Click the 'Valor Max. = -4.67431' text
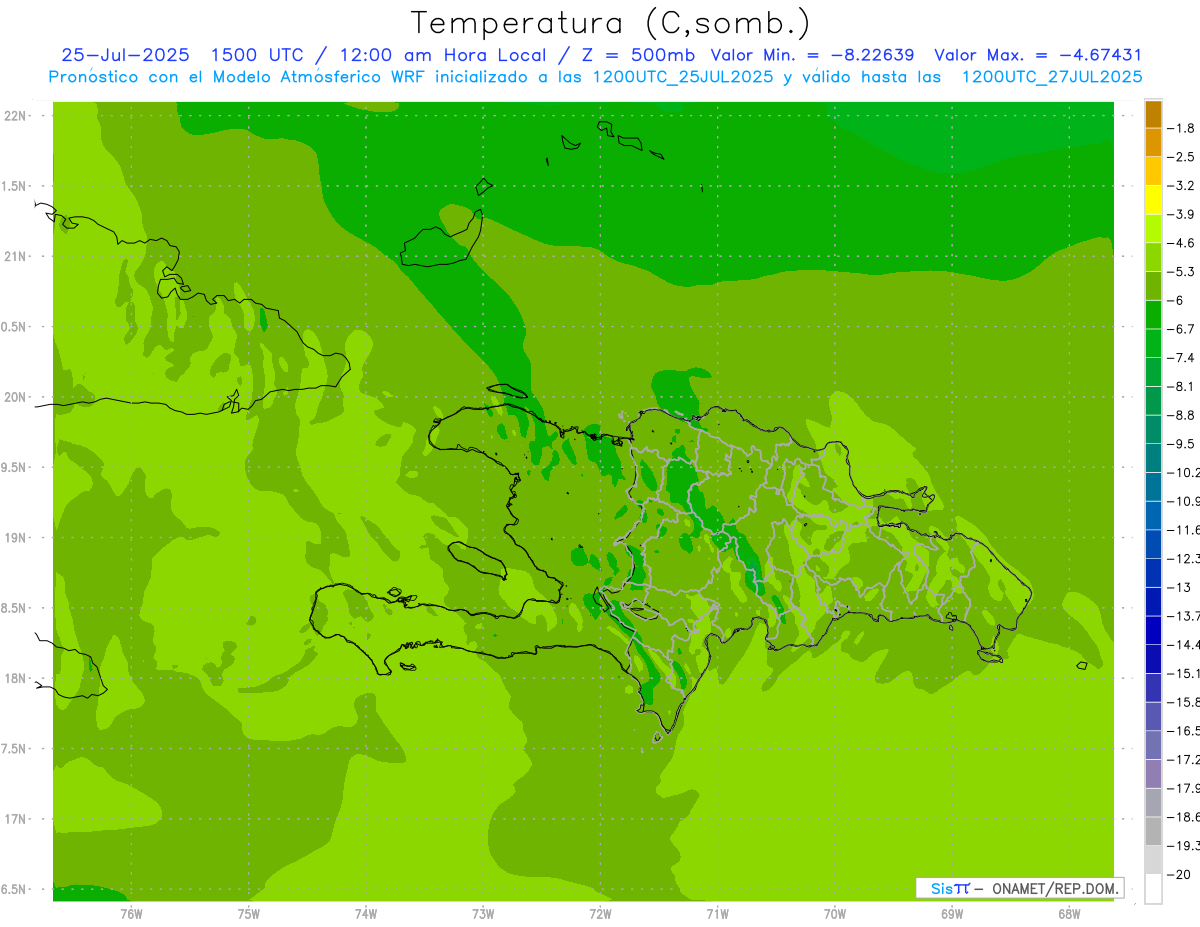The width and height of the screenshot is (1200, 927). tap(1038, 55)
